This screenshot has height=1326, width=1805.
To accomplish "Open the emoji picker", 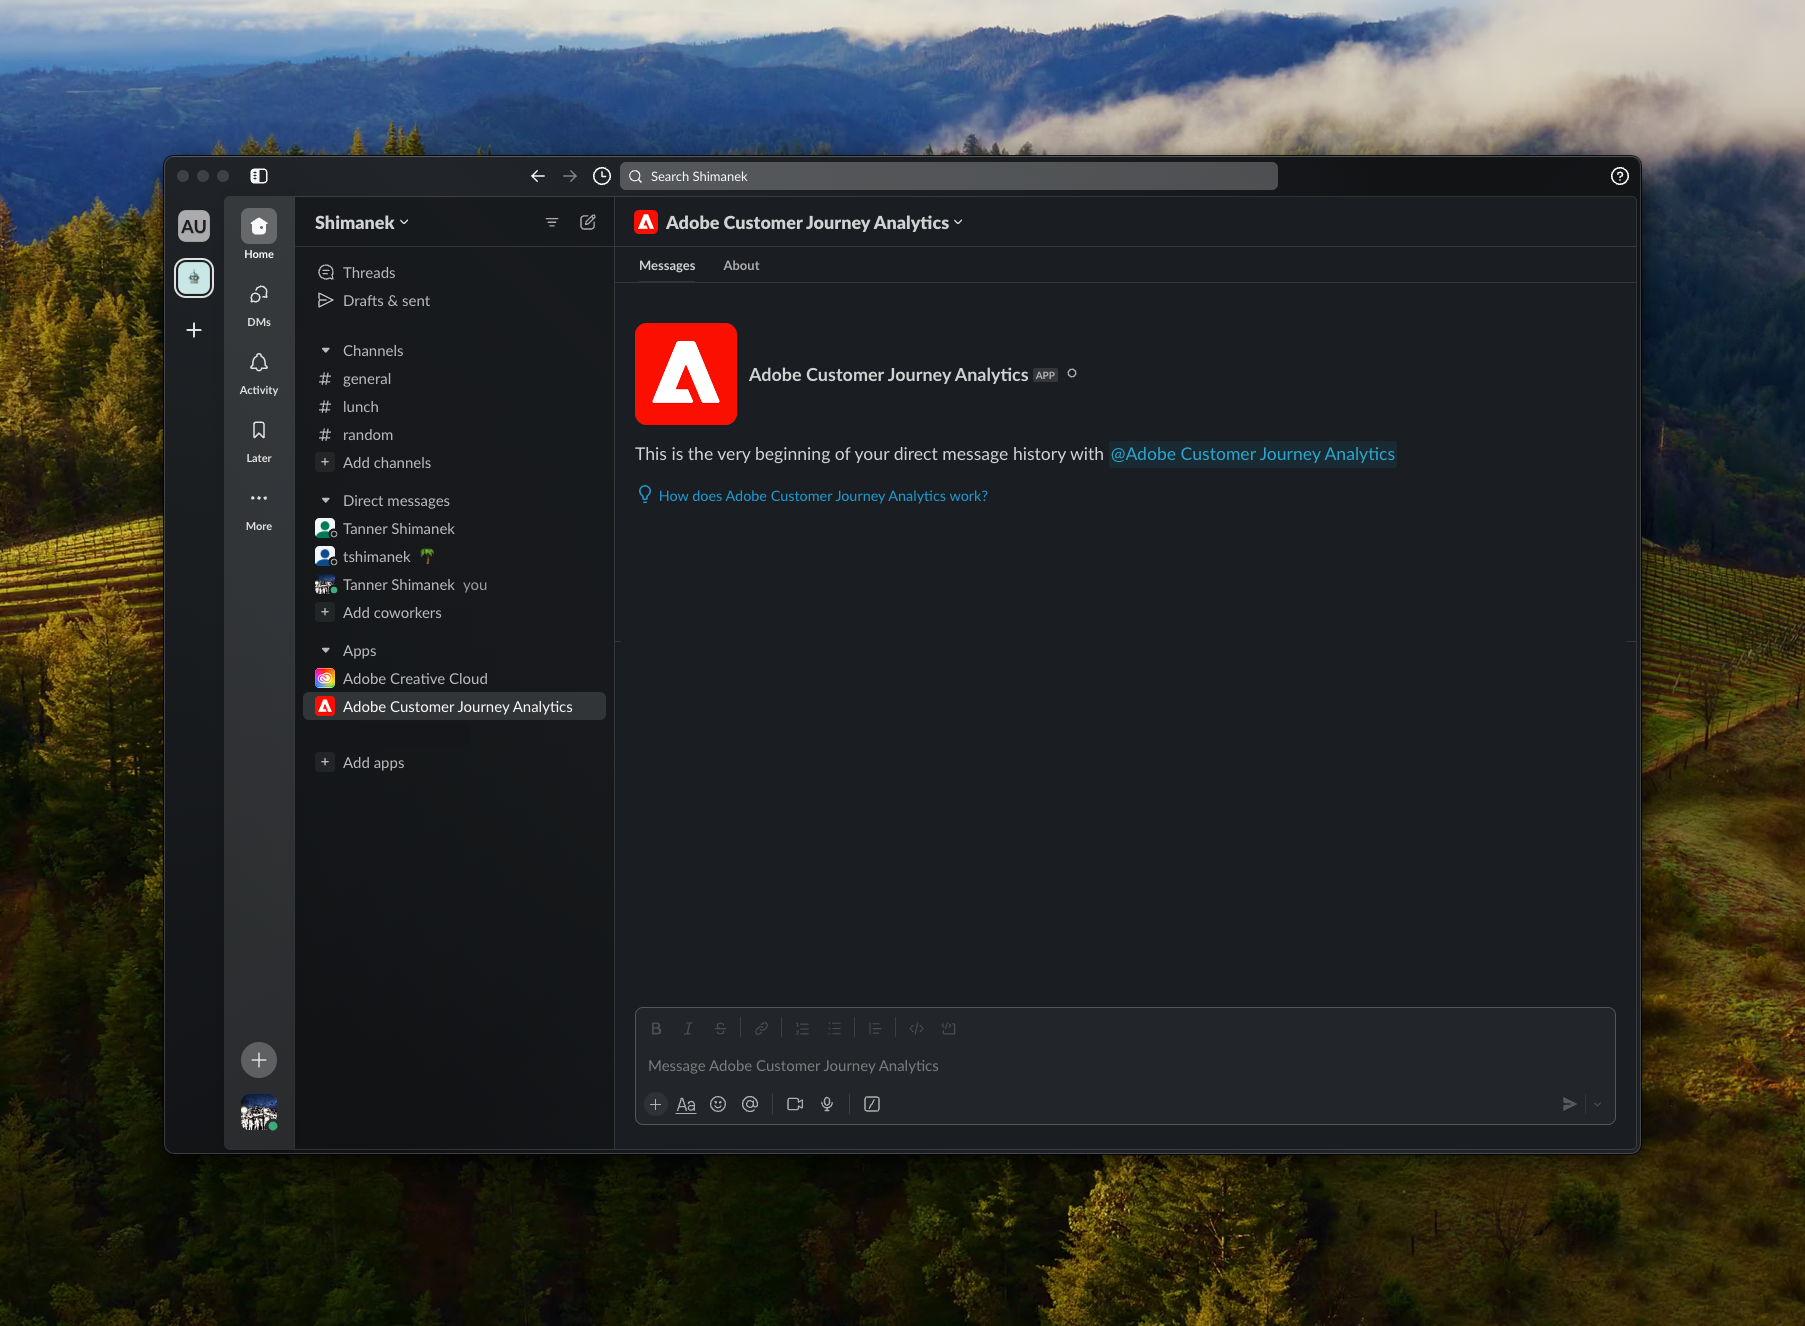I will 718,1104.
